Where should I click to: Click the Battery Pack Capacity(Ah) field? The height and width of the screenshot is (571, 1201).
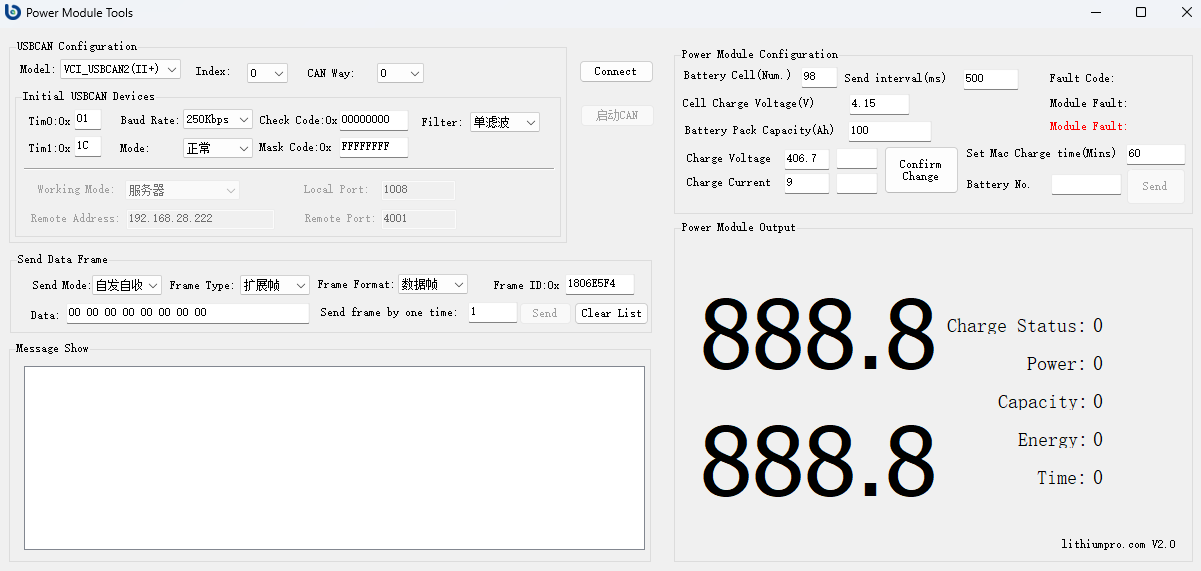pyautogui.click(x=890, y=131)
